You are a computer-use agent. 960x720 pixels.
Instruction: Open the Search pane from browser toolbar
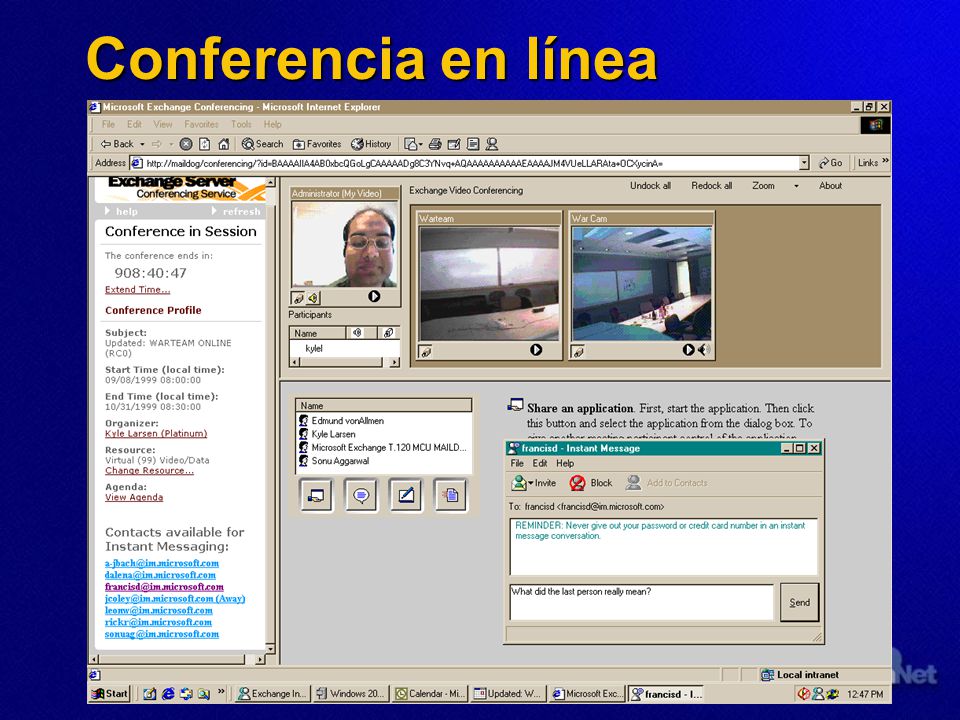click(x=263, y=144)
